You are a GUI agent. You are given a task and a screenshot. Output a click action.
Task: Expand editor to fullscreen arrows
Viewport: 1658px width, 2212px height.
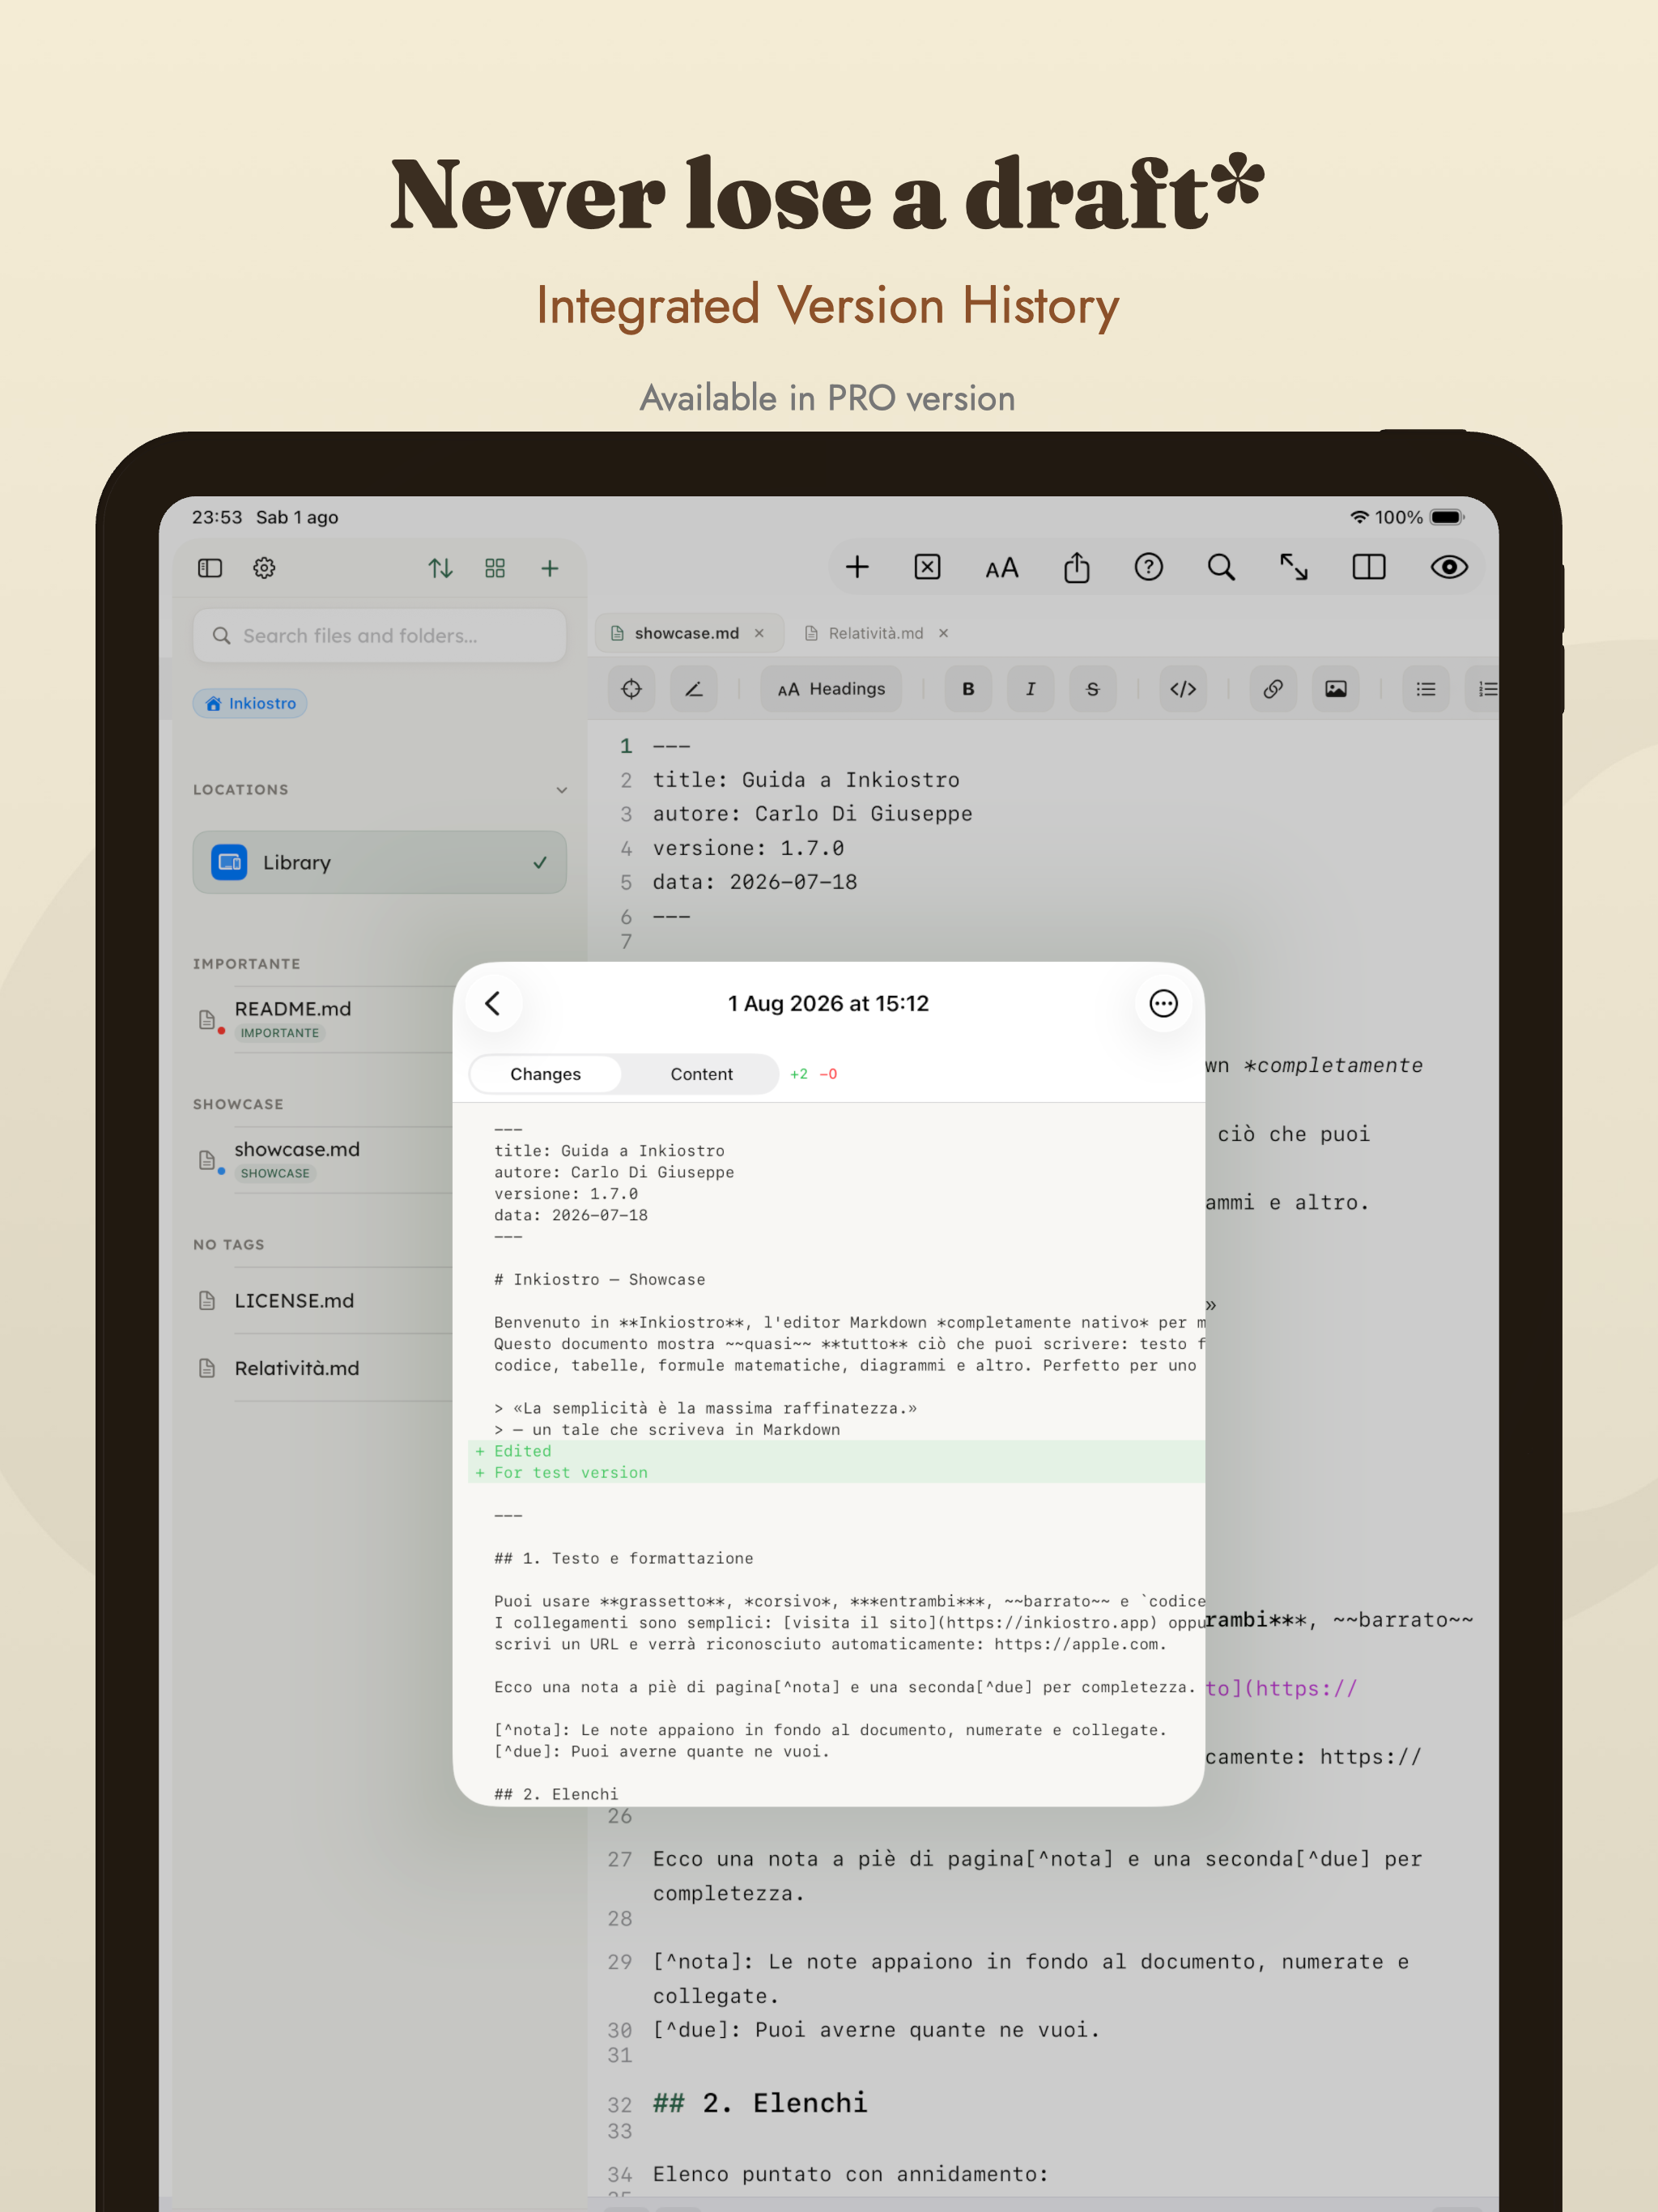[1294, 567]
